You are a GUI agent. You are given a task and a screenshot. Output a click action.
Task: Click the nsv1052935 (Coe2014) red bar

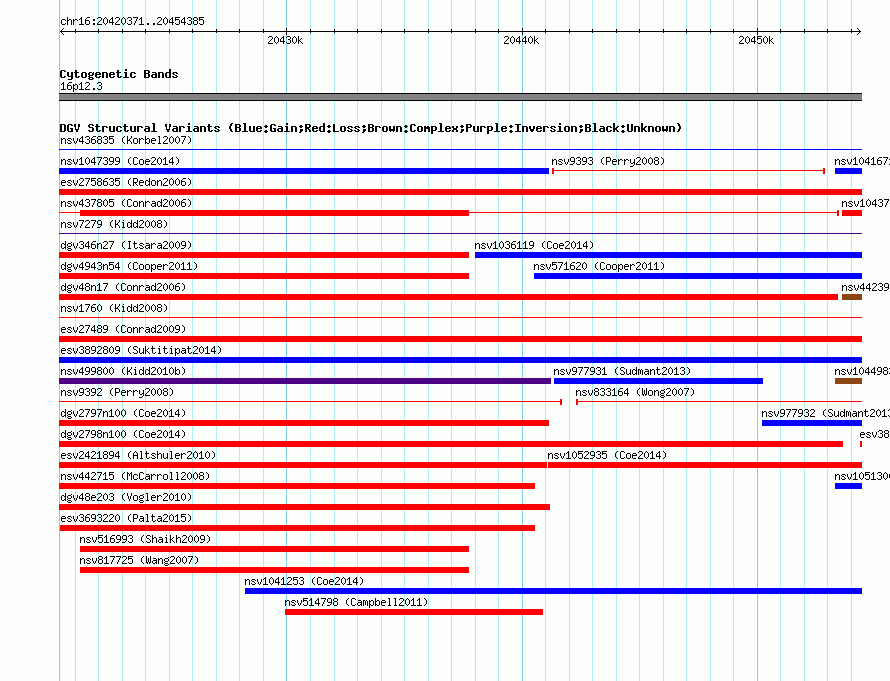point(705,465)
